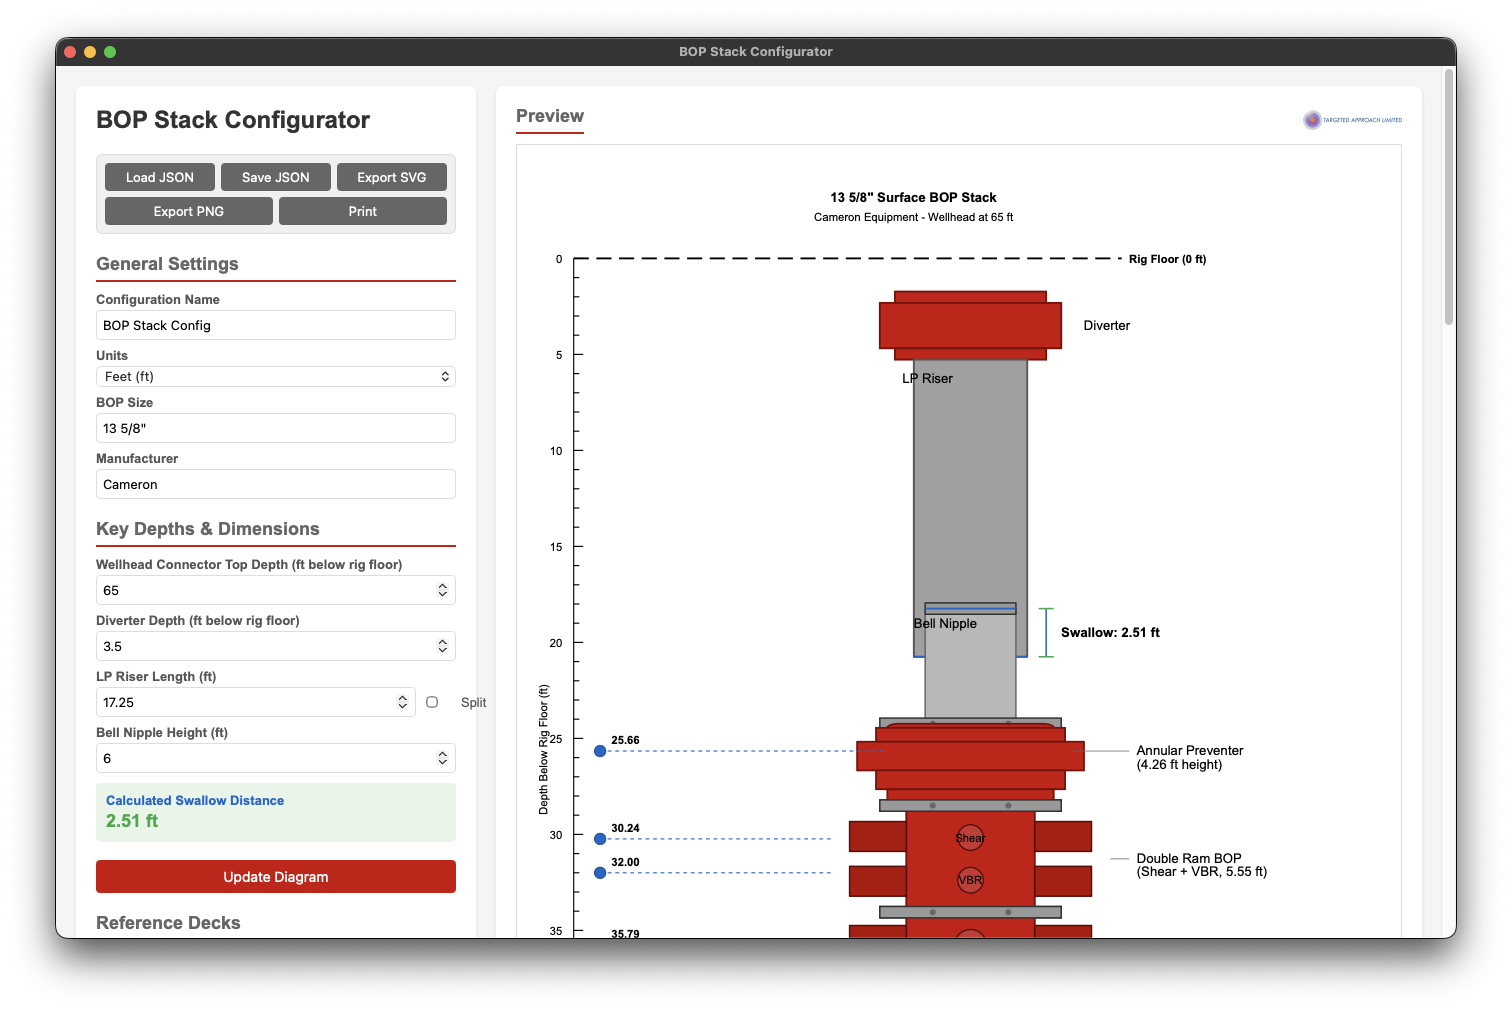The height and width of the screenshot is (1012, 1512).
Task: Open the Units dropdown
Action: pos(275,376)
